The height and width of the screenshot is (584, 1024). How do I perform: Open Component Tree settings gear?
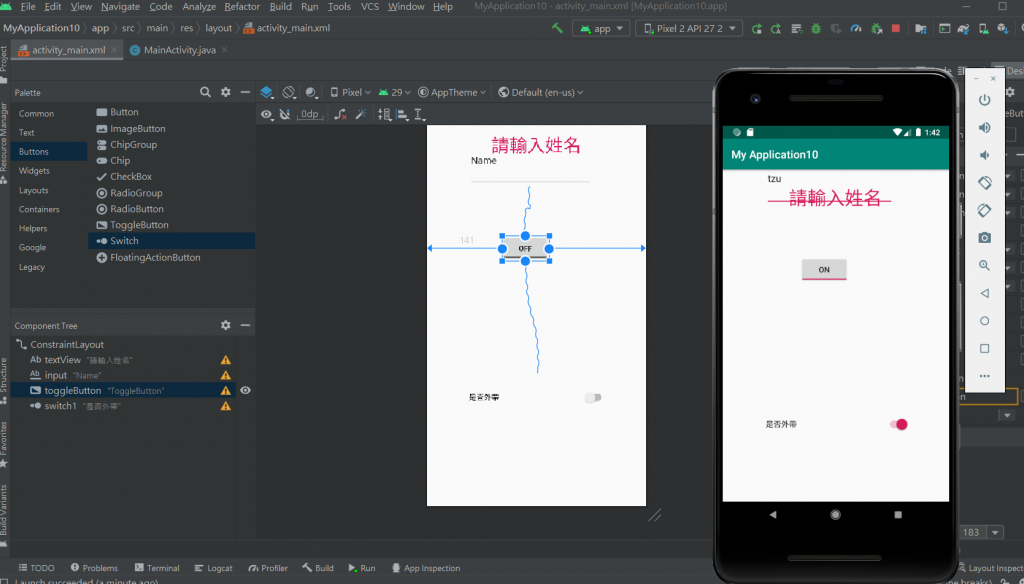pos(225,325)
